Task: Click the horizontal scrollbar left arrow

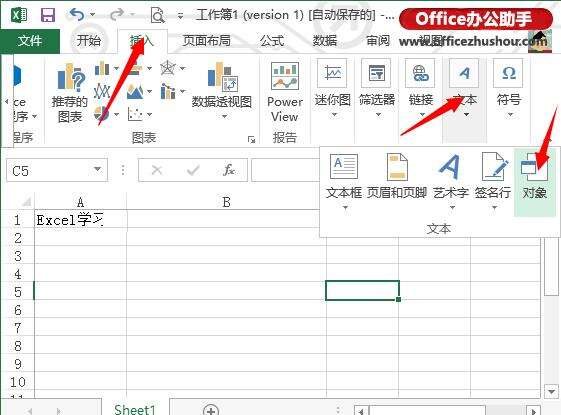Action: pyautogui.click(x=361, y=411)
